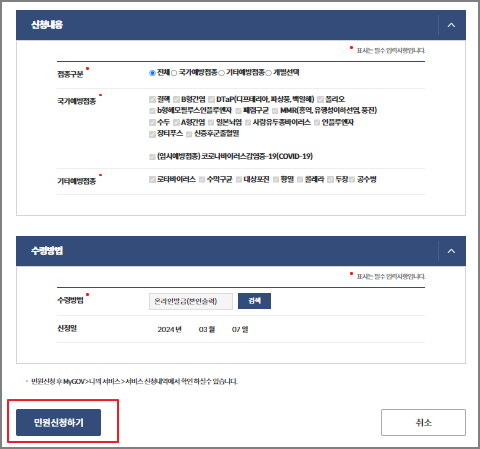
Task: Toggle the 결핵 checkbox
Action: tap(152, 99)
